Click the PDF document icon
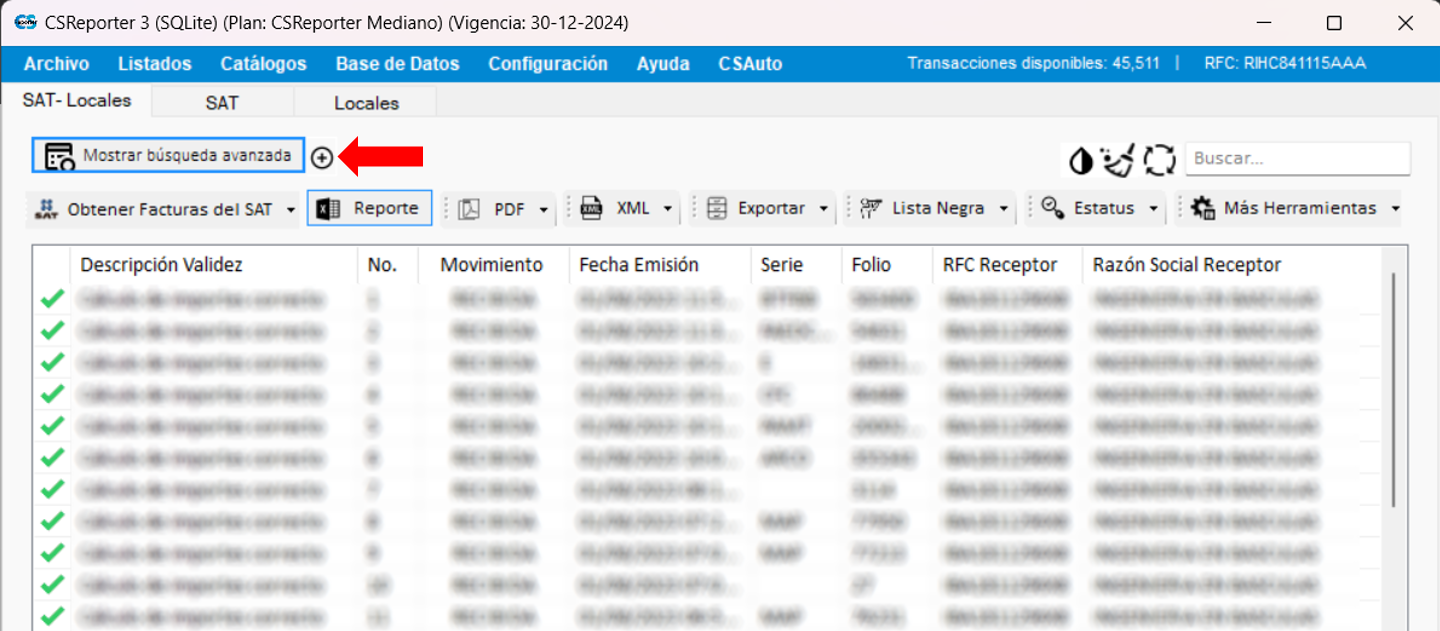 469,209
